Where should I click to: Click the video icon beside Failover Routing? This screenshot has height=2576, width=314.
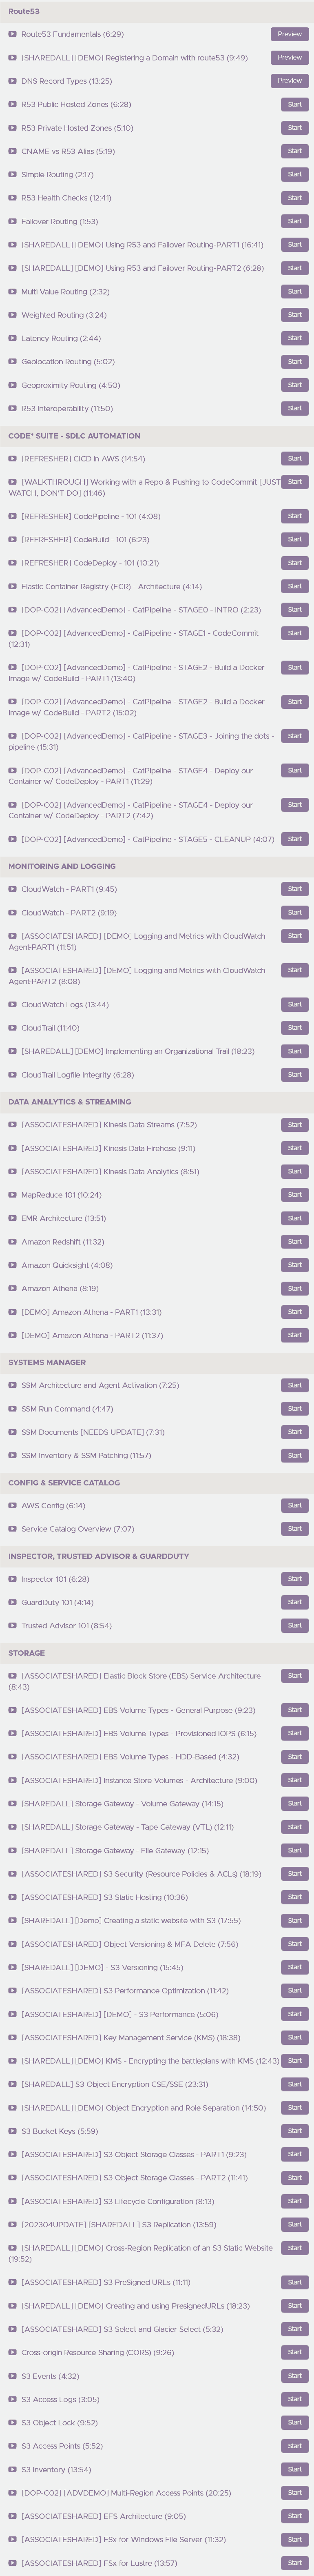point(13,221)
